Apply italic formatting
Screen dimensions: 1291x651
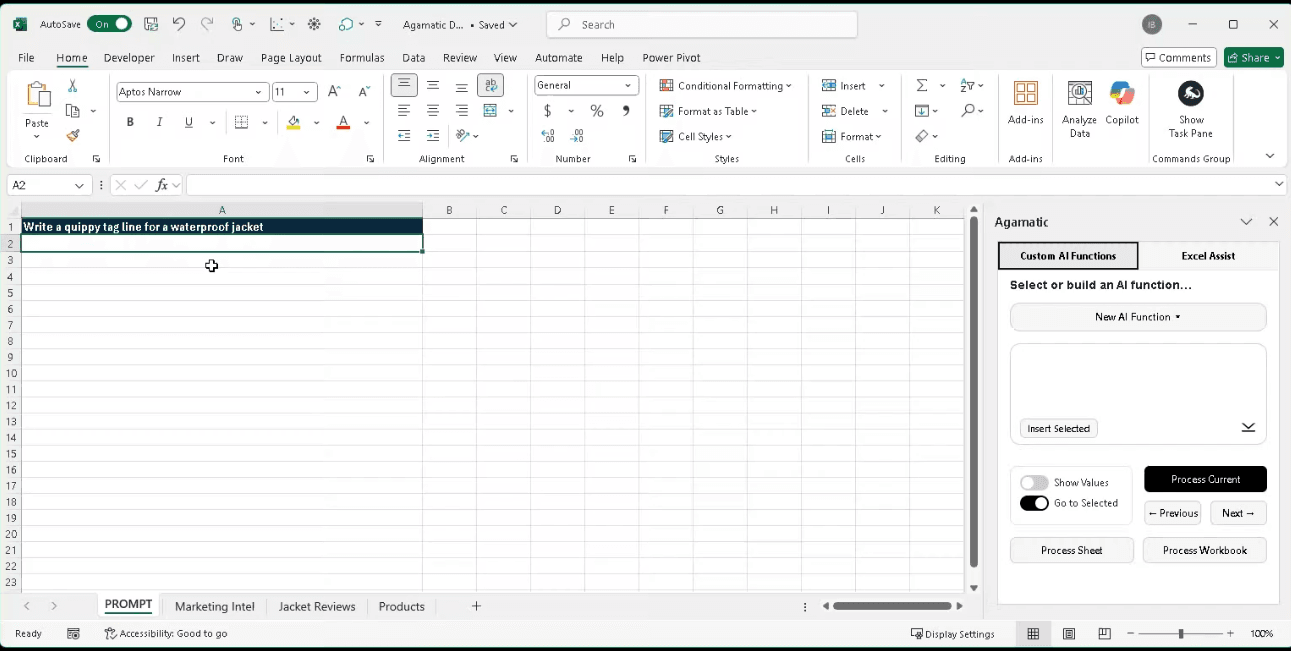tap(159, 121)
